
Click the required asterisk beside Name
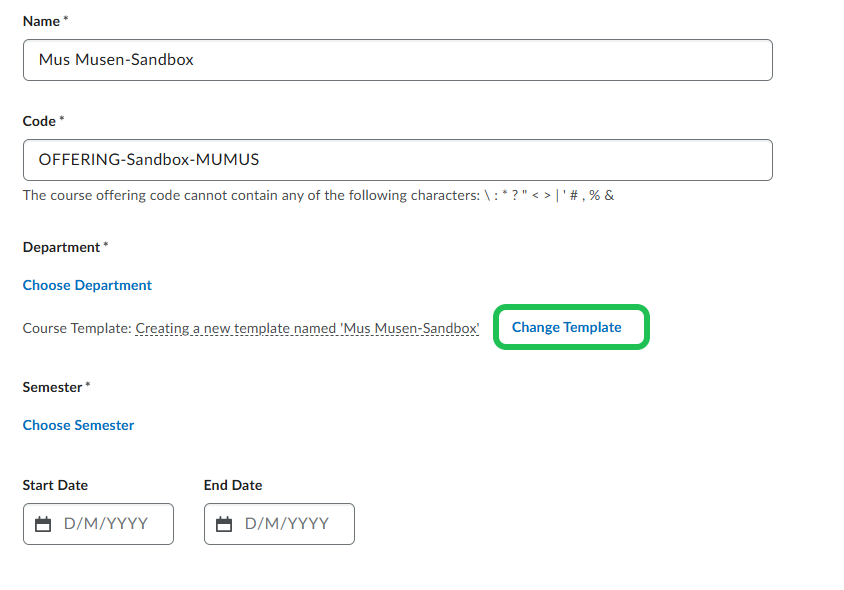66,20
